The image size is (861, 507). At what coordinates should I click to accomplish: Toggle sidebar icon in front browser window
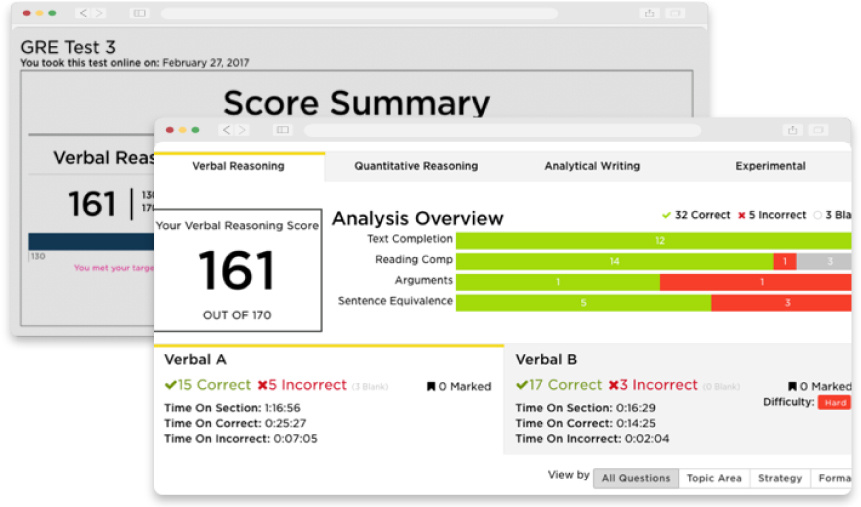283,130
